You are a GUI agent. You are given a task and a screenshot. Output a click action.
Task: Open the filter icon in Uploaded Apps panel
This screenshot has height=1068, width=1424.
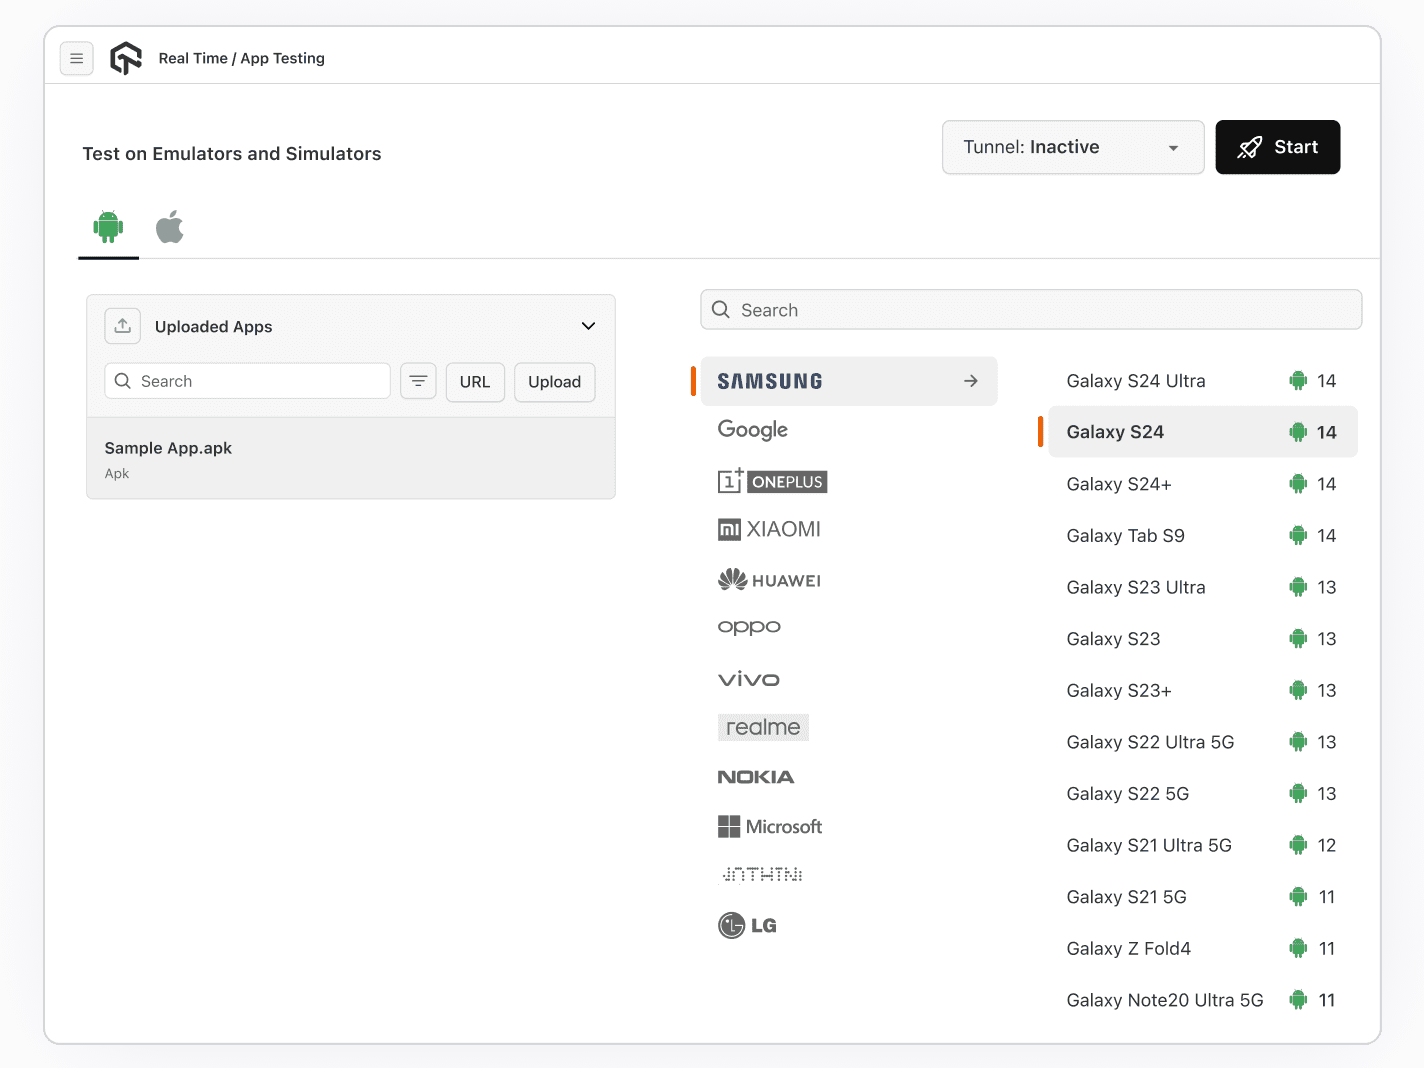point(418,381)
